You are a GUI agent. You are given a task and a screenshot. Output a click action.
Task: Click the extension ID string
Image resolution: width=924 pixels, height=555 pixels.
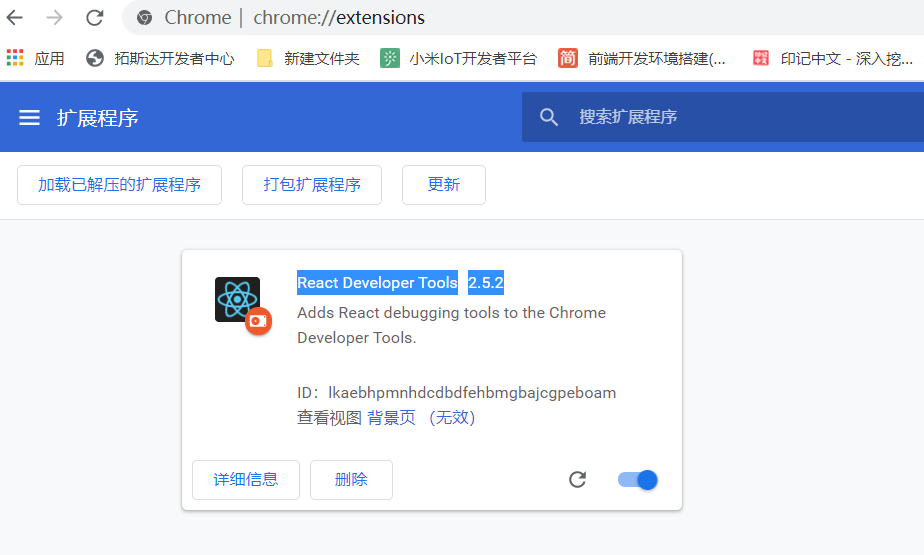coord(472,393)
